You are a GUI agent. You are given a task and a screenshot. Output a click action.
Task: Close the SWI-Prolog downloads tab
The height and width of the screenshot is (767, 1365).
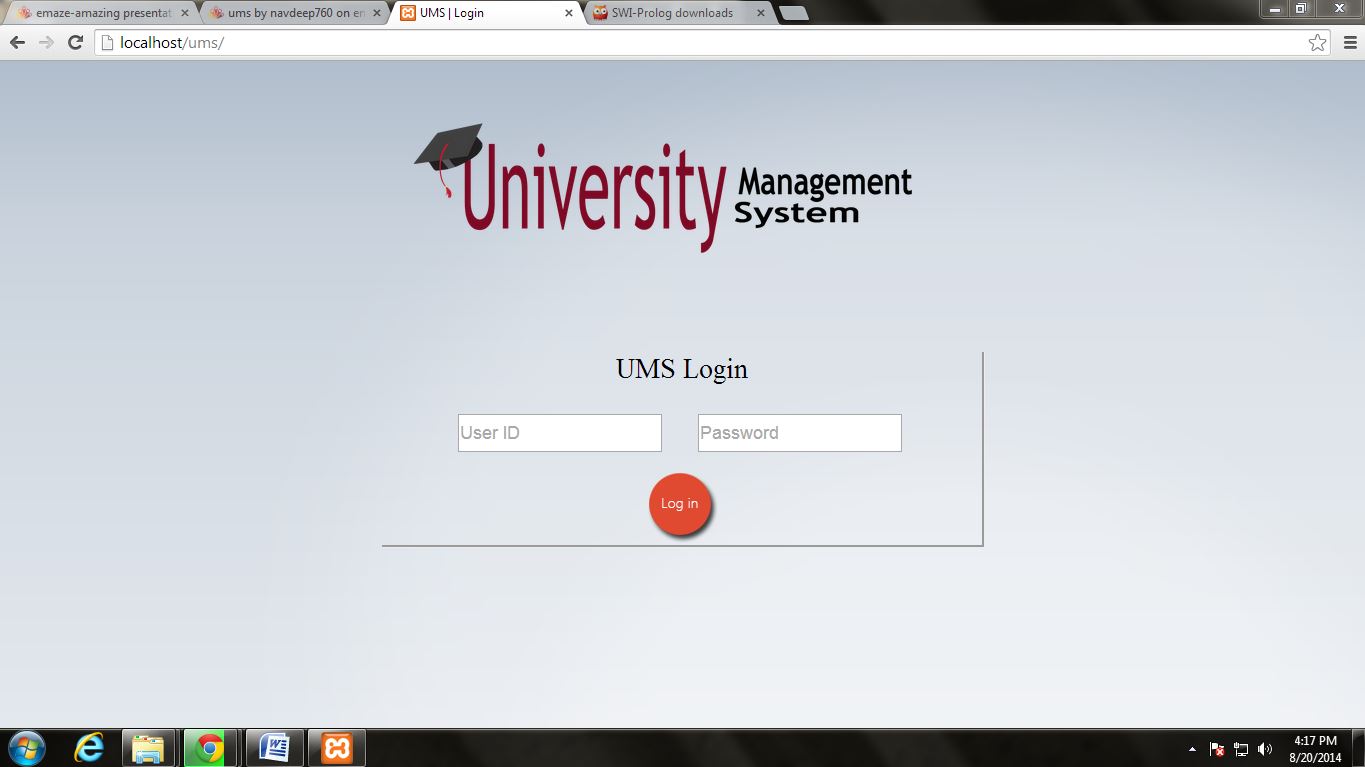(x=761, y=13)
